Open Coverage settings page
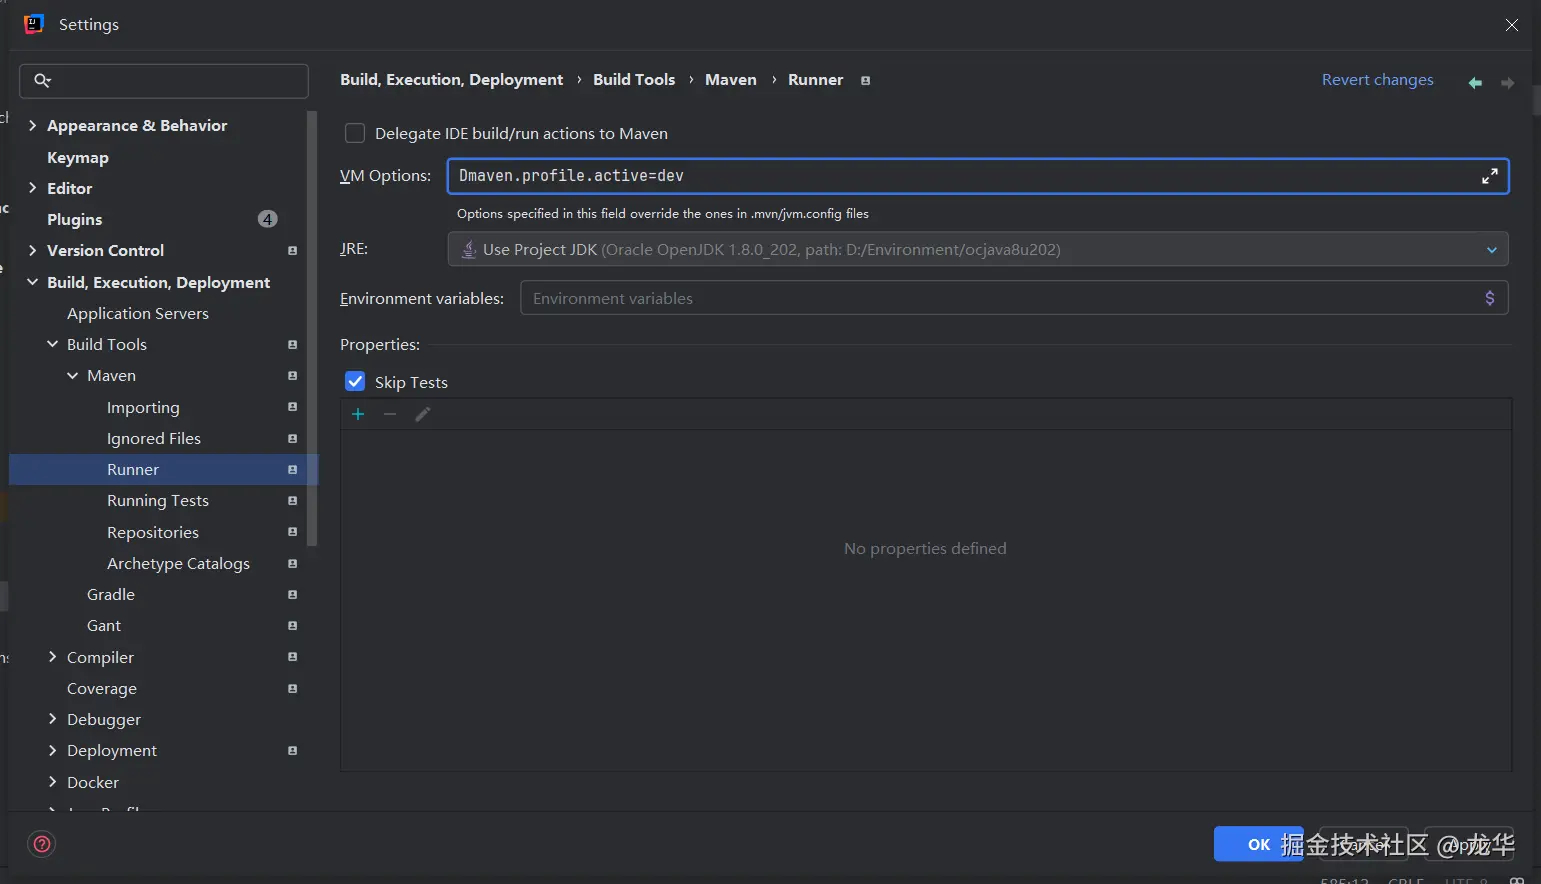 tap(102, 688)
